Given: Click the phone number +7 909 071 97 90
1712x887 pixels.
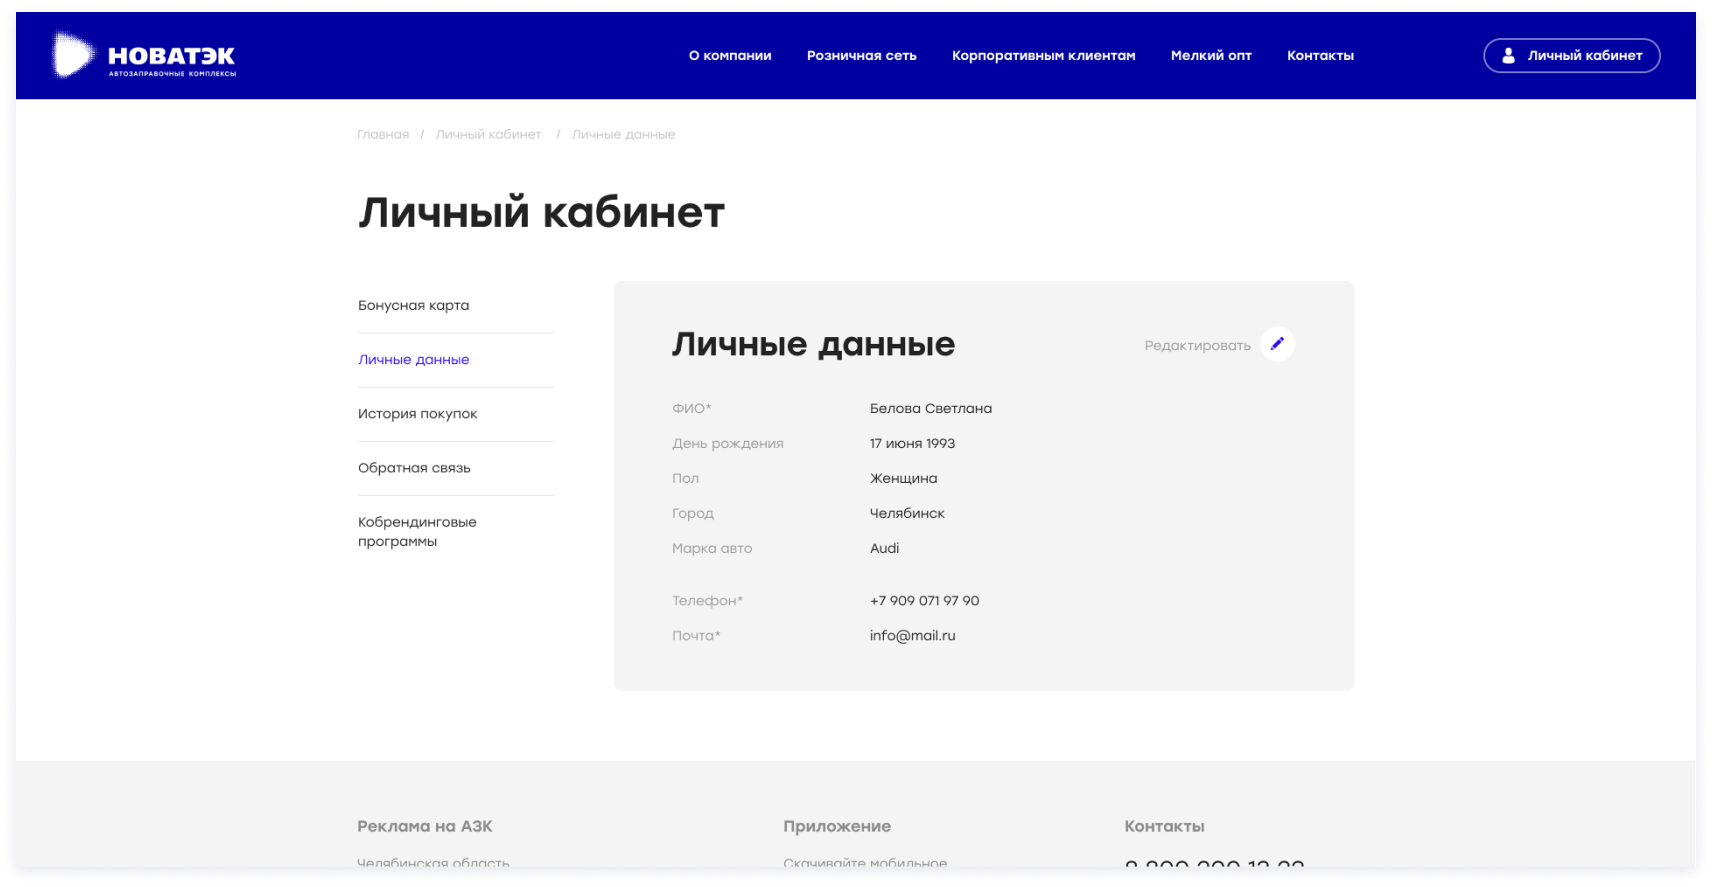Looking at the screenshot, I should pyautogui.click(x=924, y=601).
